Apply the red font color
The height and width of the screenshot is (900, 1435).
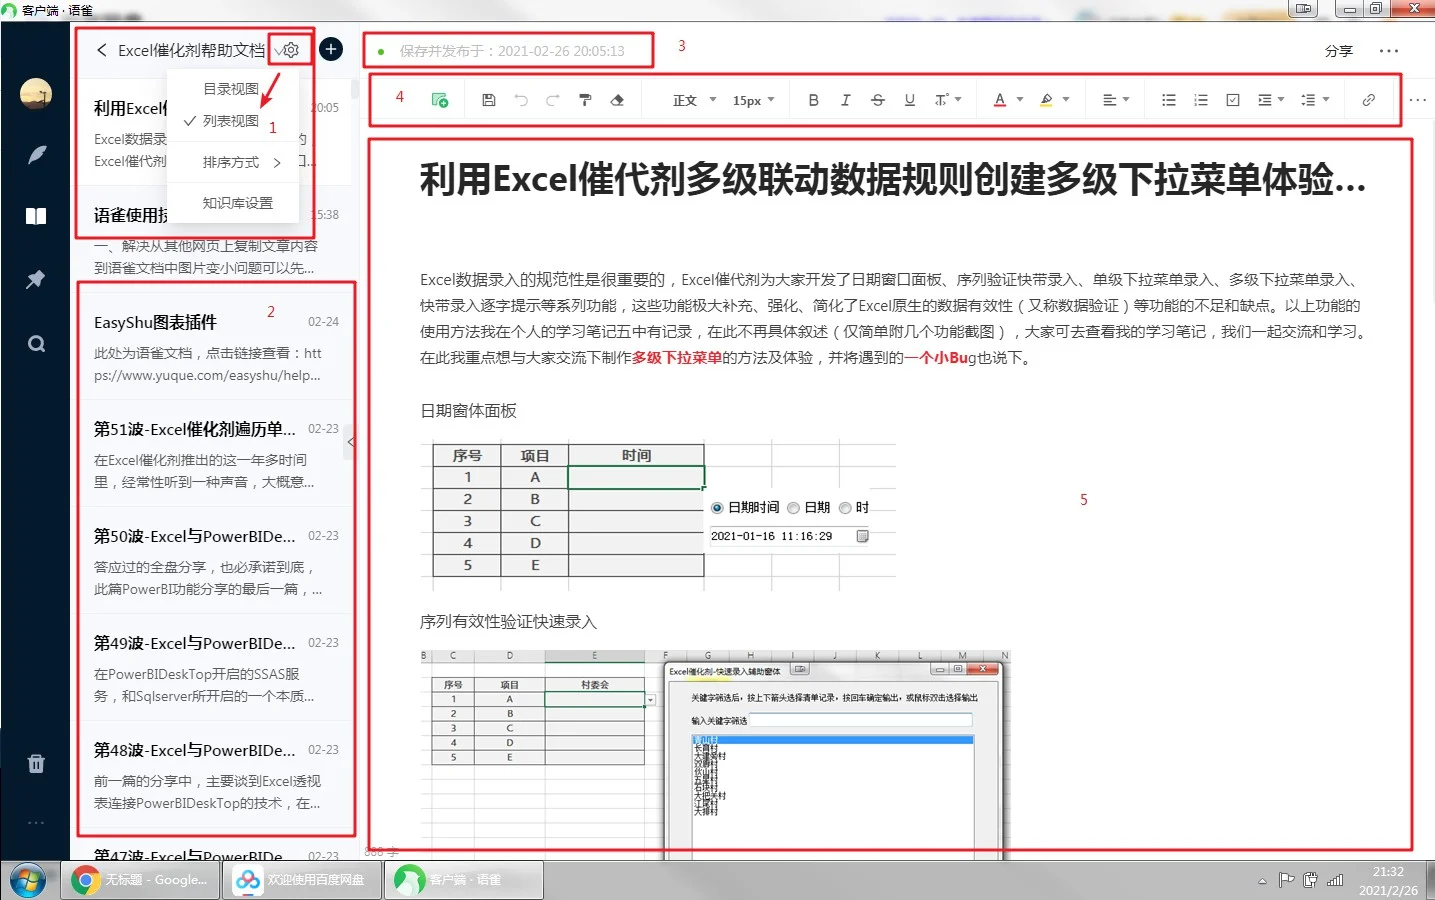pos(999,100)
